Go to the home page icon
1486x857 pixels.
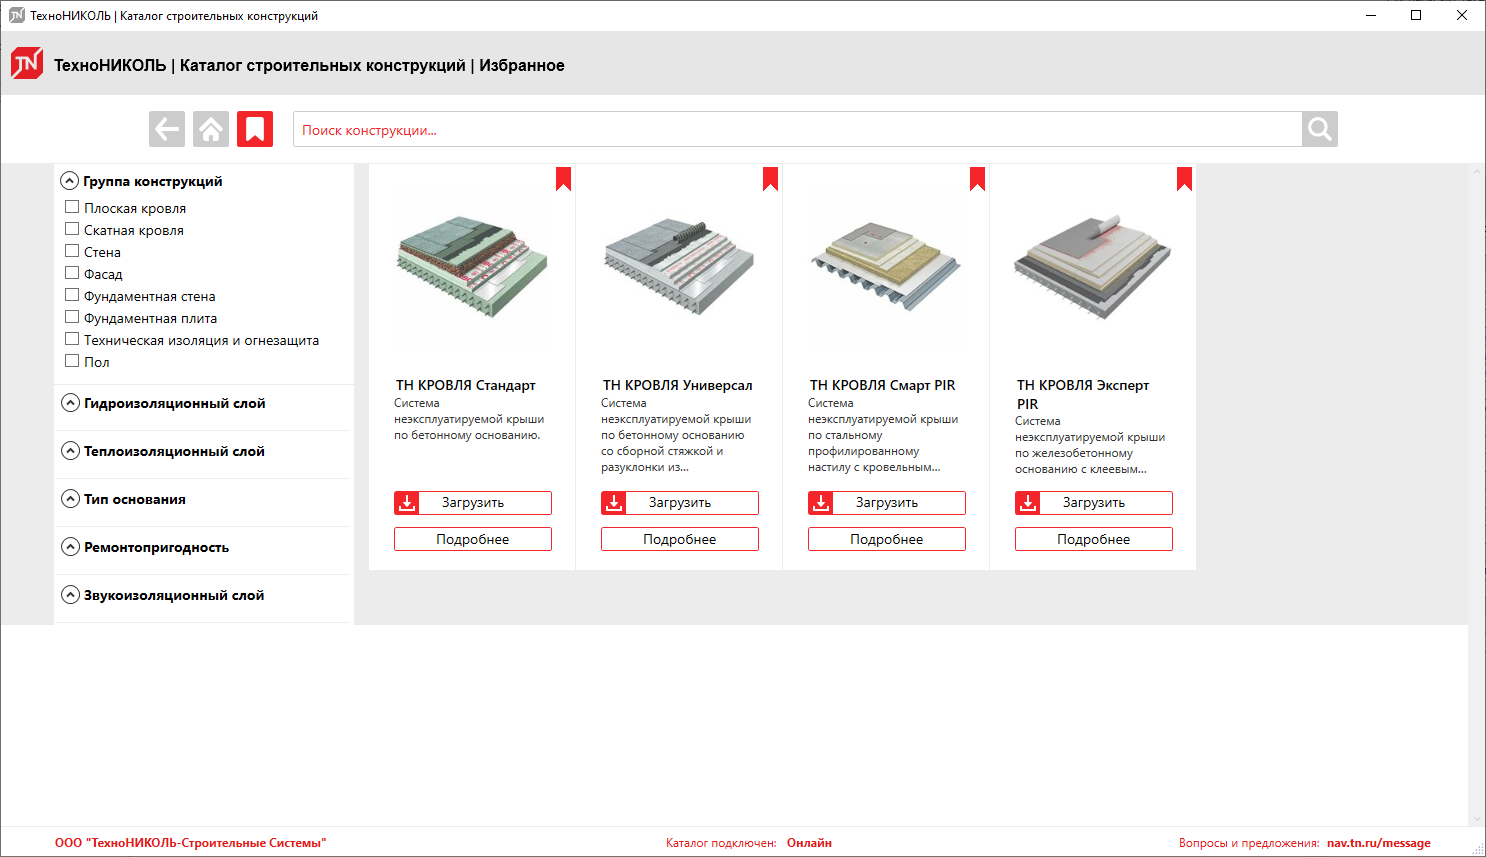[211, 129]
